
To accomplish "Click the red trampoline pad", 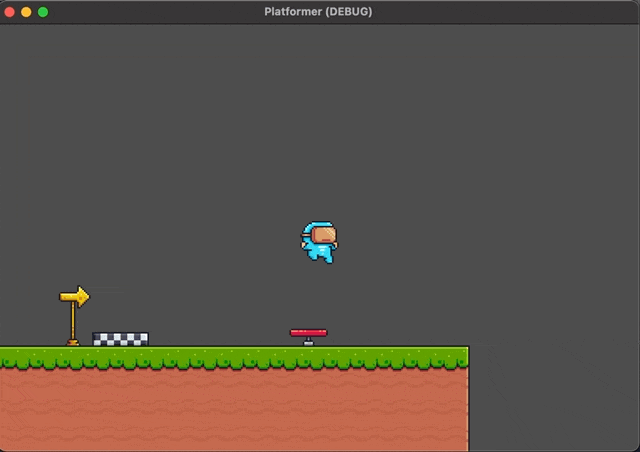I will click(308, 332).
